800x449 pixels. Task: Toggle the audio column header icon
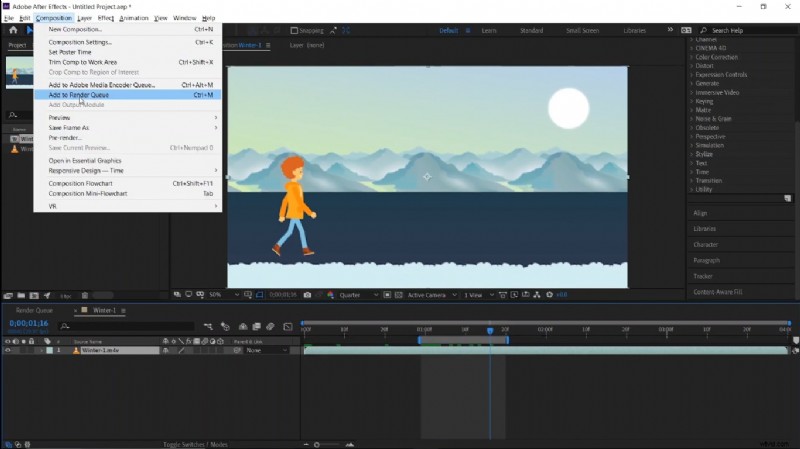[x=16, y=341]
